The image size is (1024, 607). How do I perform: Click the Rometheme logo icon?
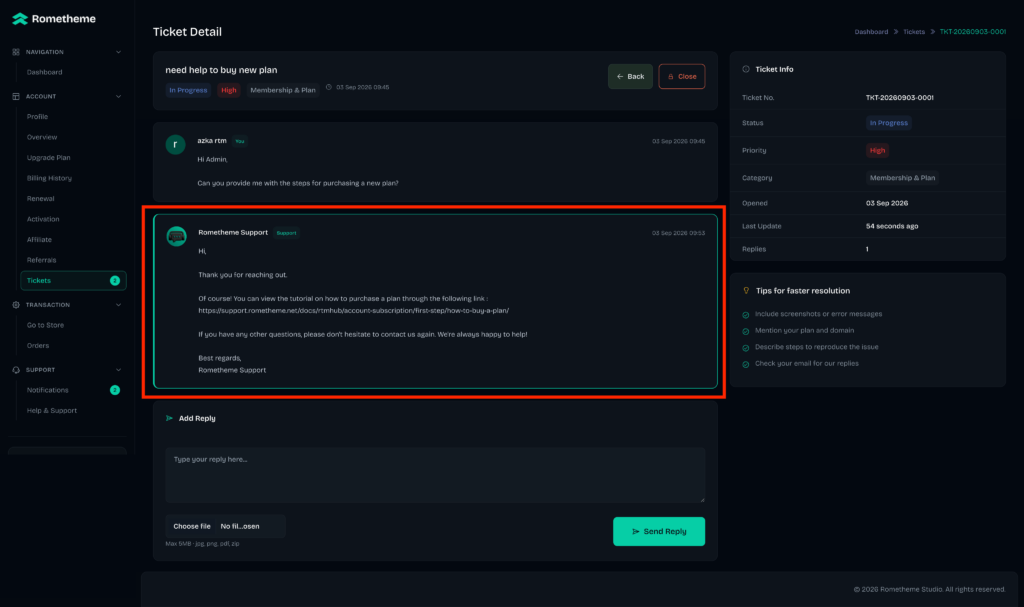20,19
